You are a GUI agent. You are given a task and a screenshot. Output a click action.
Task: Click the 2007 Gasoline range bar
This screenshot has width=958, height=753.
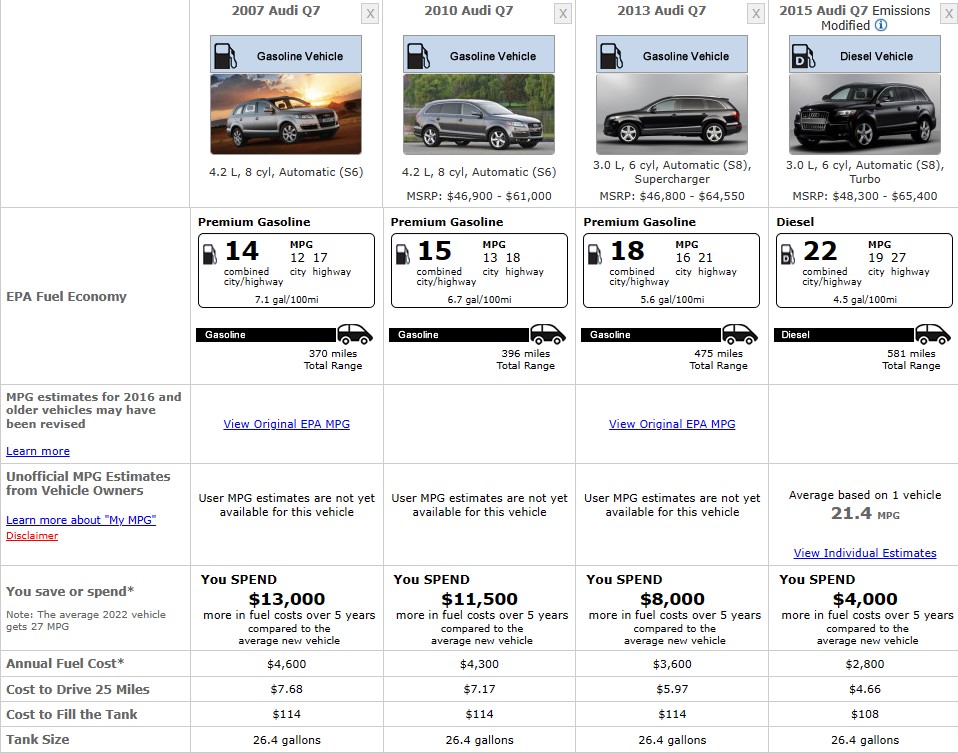point(266,335)
